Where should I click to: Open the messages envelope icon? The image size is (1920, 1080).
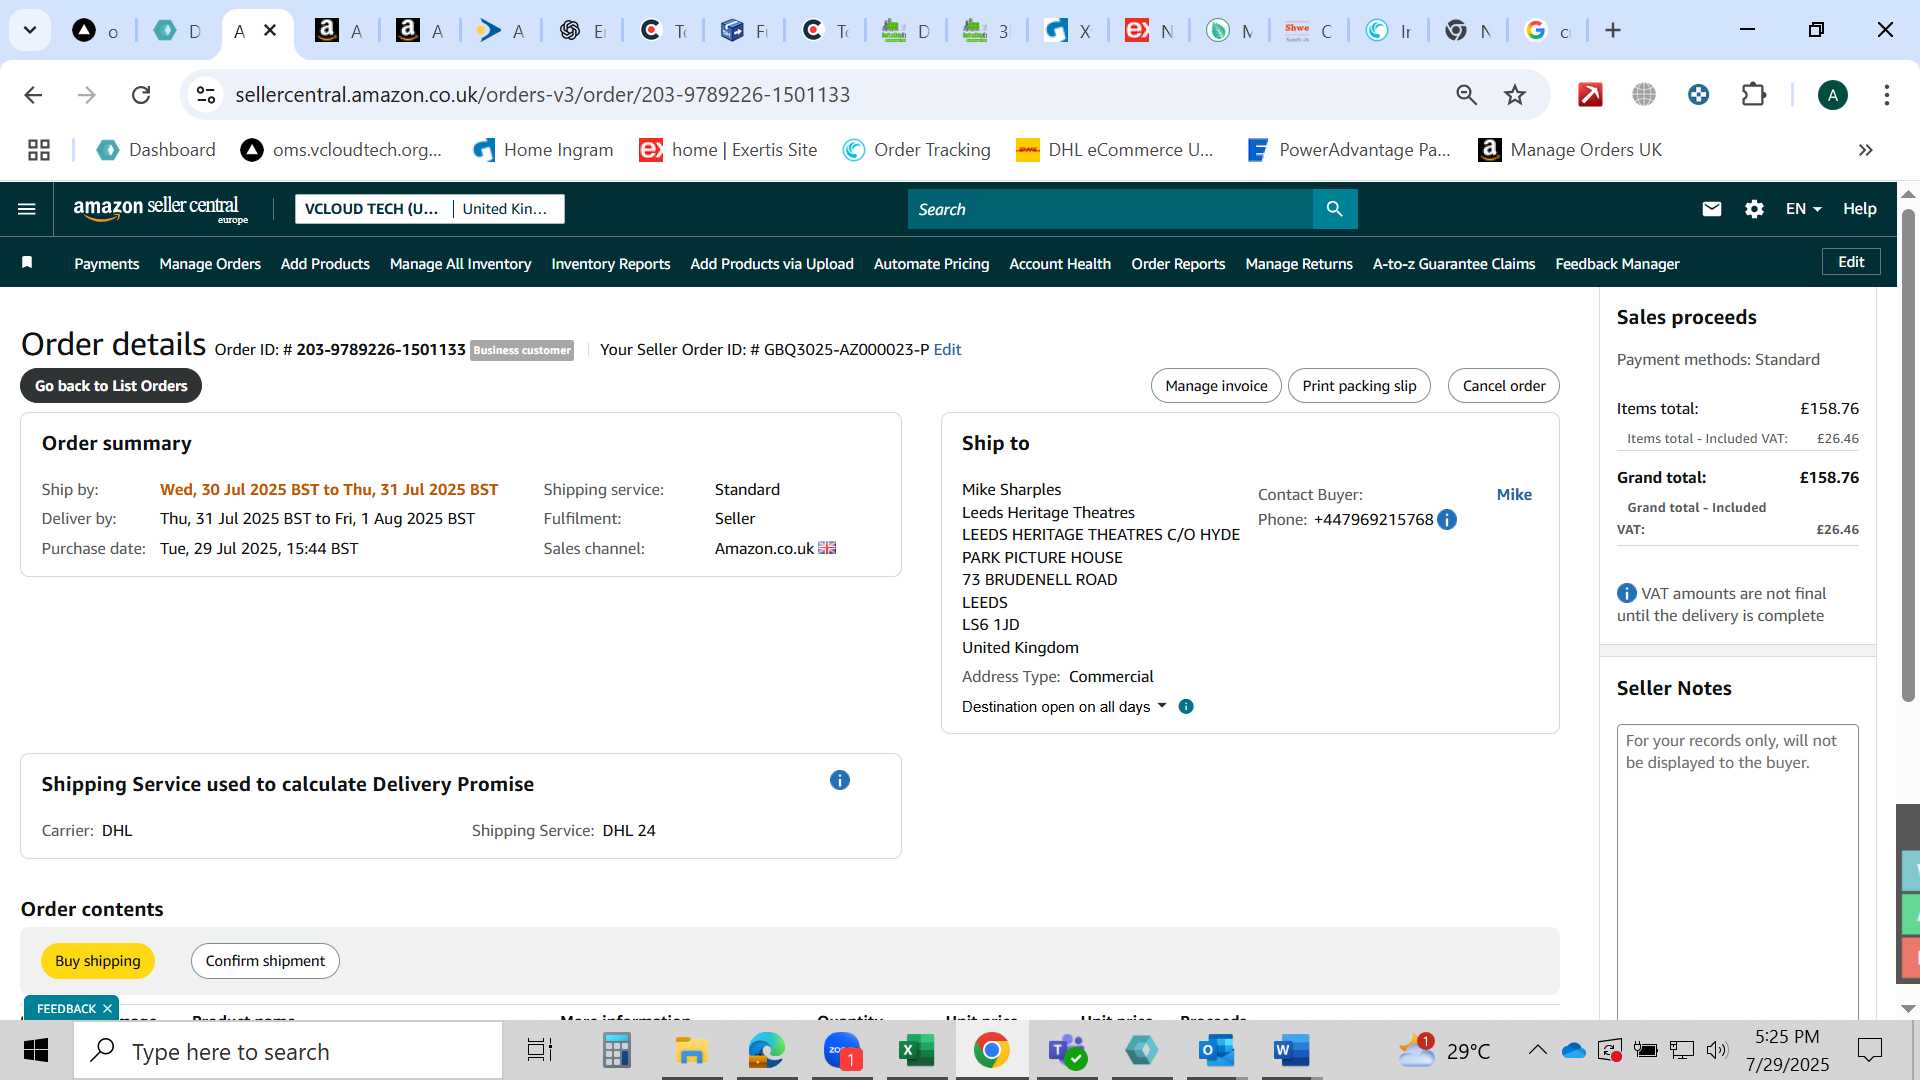(1711, 209)
